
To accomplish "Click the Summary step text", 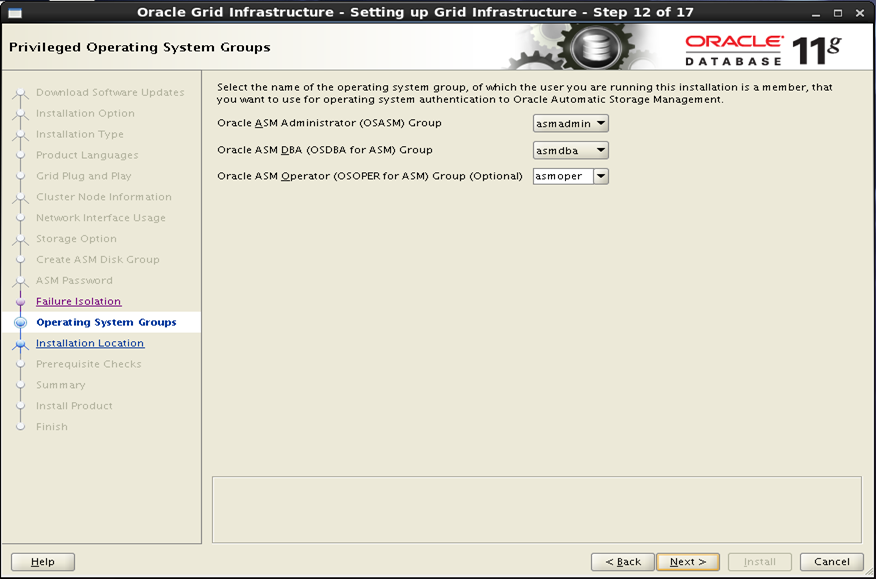I will (x=61, y=385).
